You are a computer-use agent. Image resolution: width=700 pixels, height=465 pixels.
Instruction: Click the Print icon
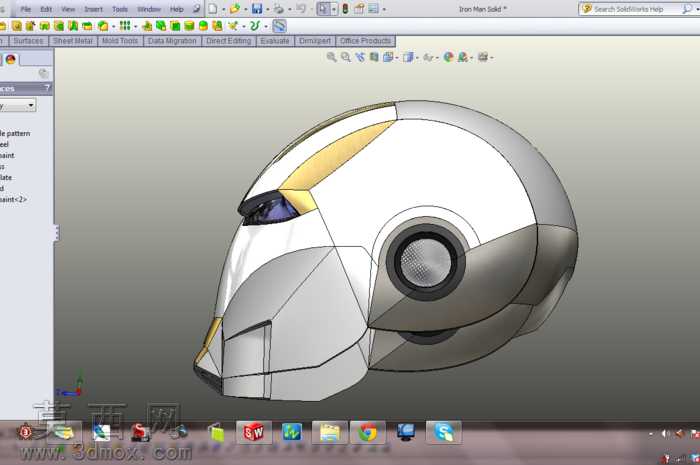pyautogui.click(x=279, y=8)
